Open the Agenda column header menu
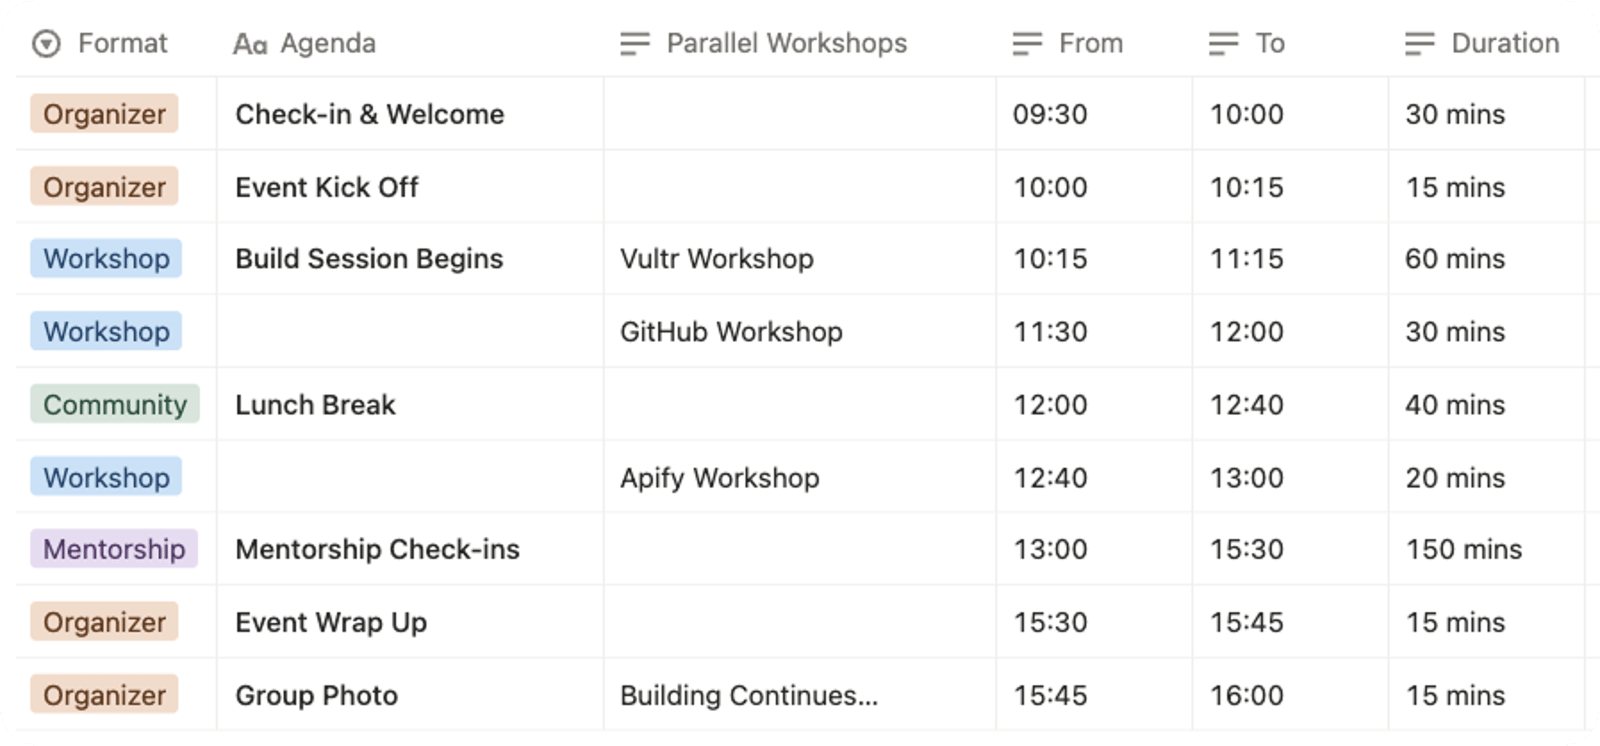The height and width of the screenshot is (746, 1600). (x=328, y=44)
